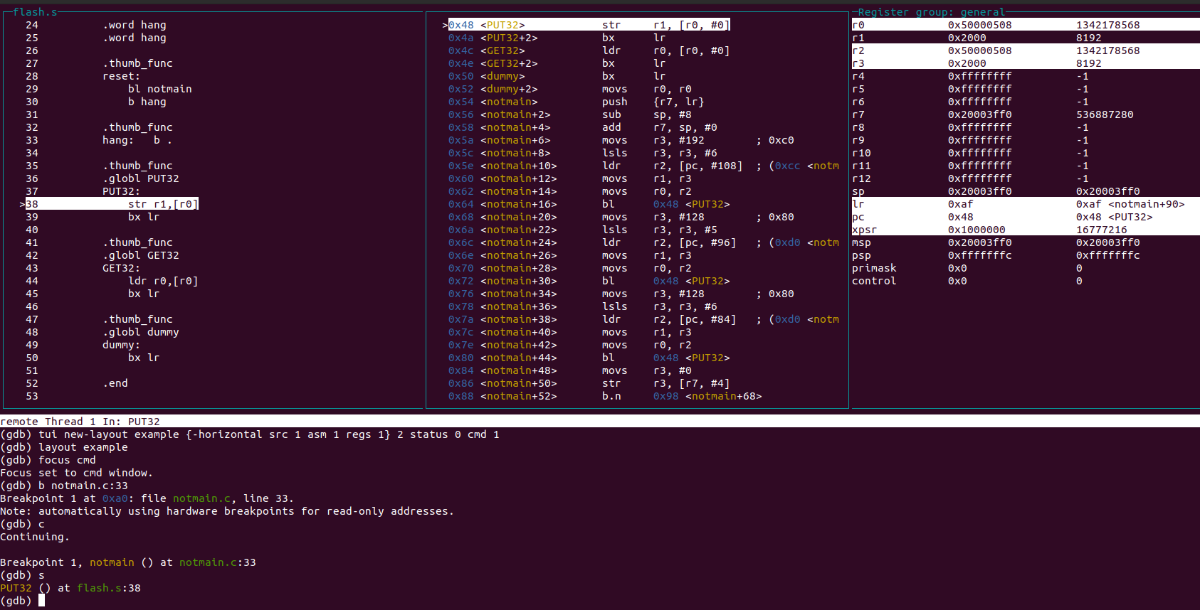Click the 'Continuing.' output line
Image resolution: width=1200 pixels, height=610 pixels.
point(35,537)
